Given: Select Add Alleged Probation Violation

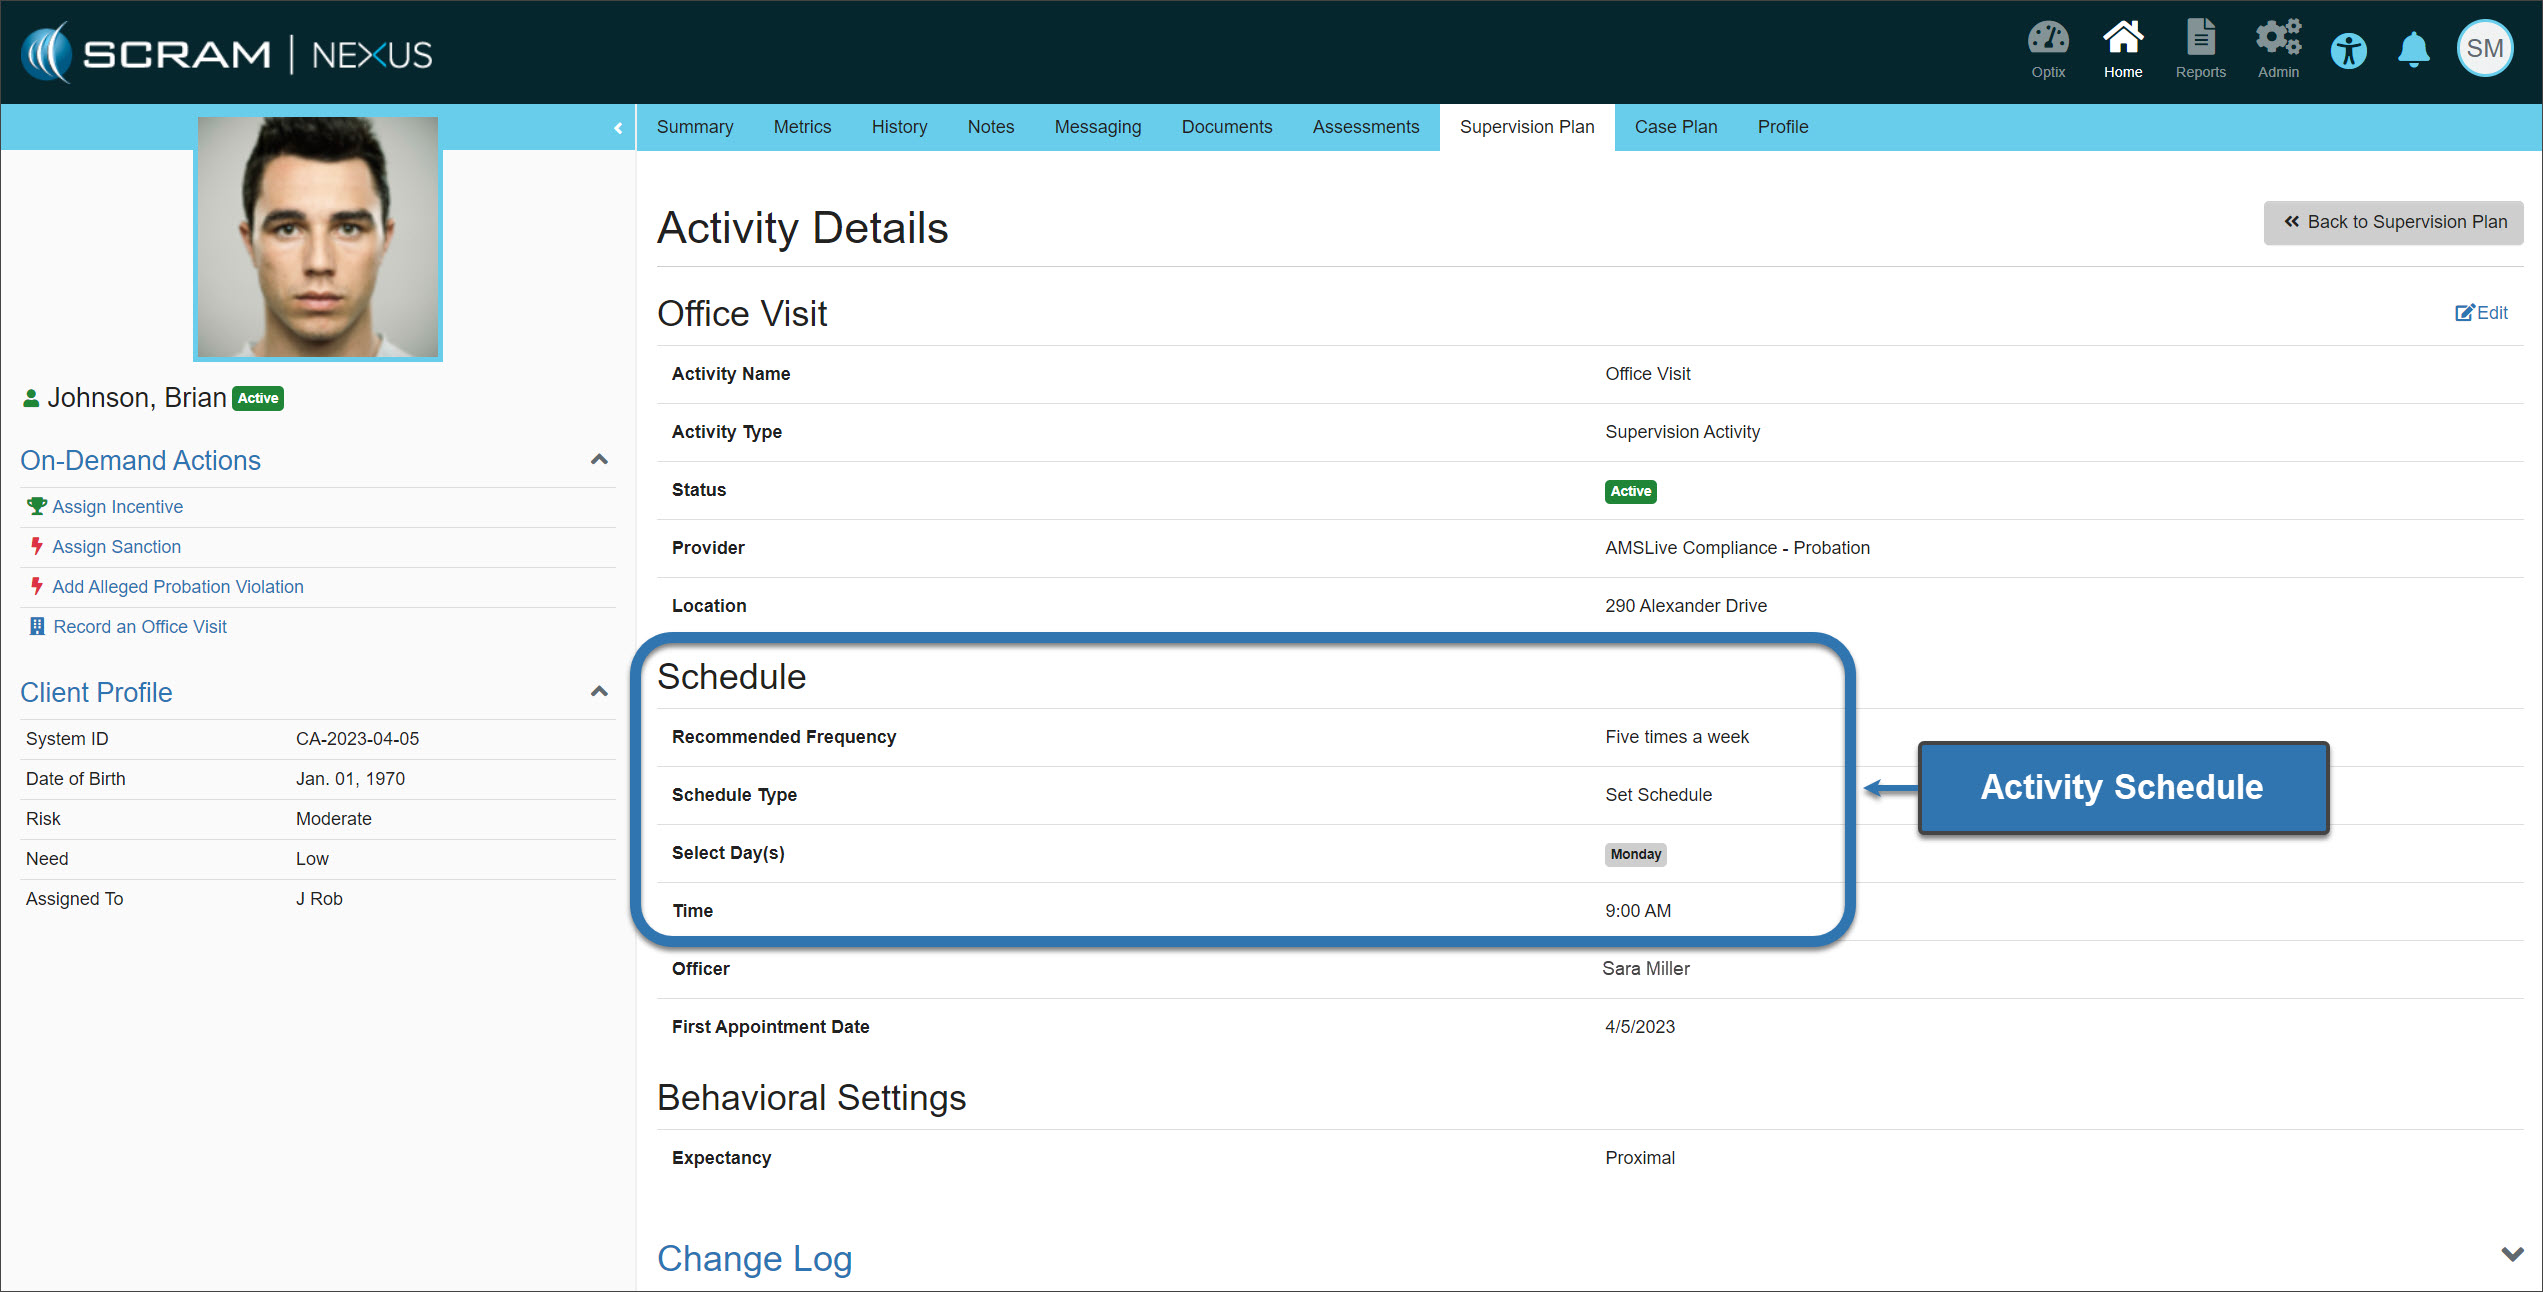Looking at the screenshot, I should 177,587.
